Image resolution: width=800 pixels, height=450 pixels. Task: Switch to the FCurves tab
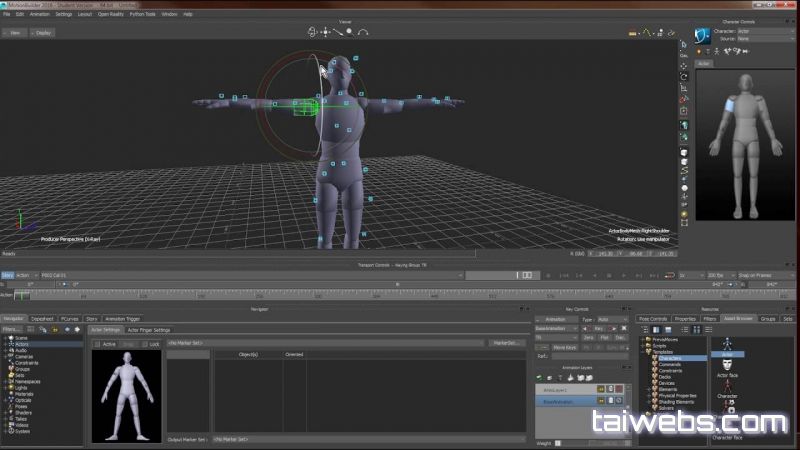(69, 318)
